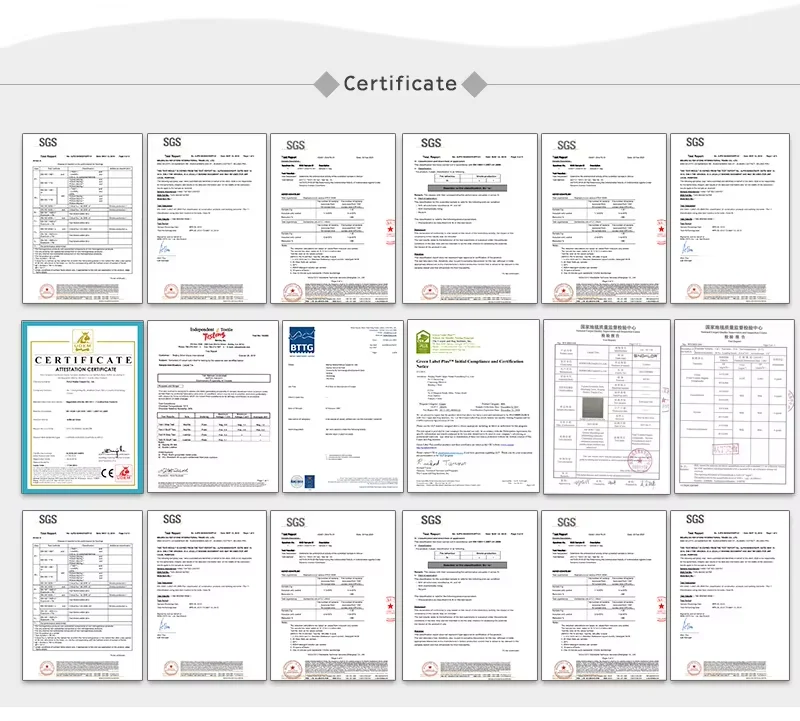Click the CE mark on the attestation certificate

pyautogui.click(x=107, y=473)
